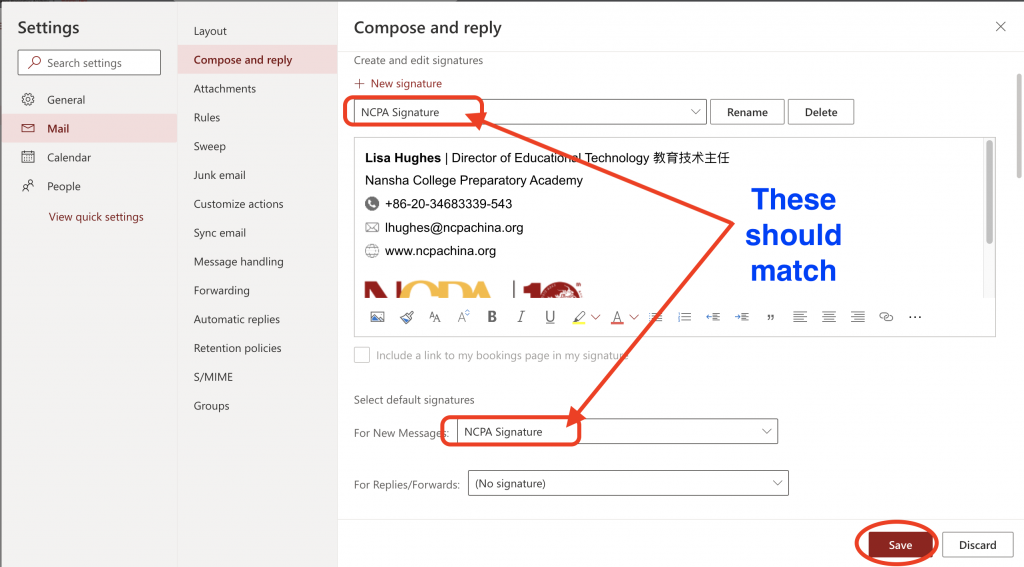This screenshot has width=1024, height=567.
Task: Open the View quick settings link
Action: point(96,217)
